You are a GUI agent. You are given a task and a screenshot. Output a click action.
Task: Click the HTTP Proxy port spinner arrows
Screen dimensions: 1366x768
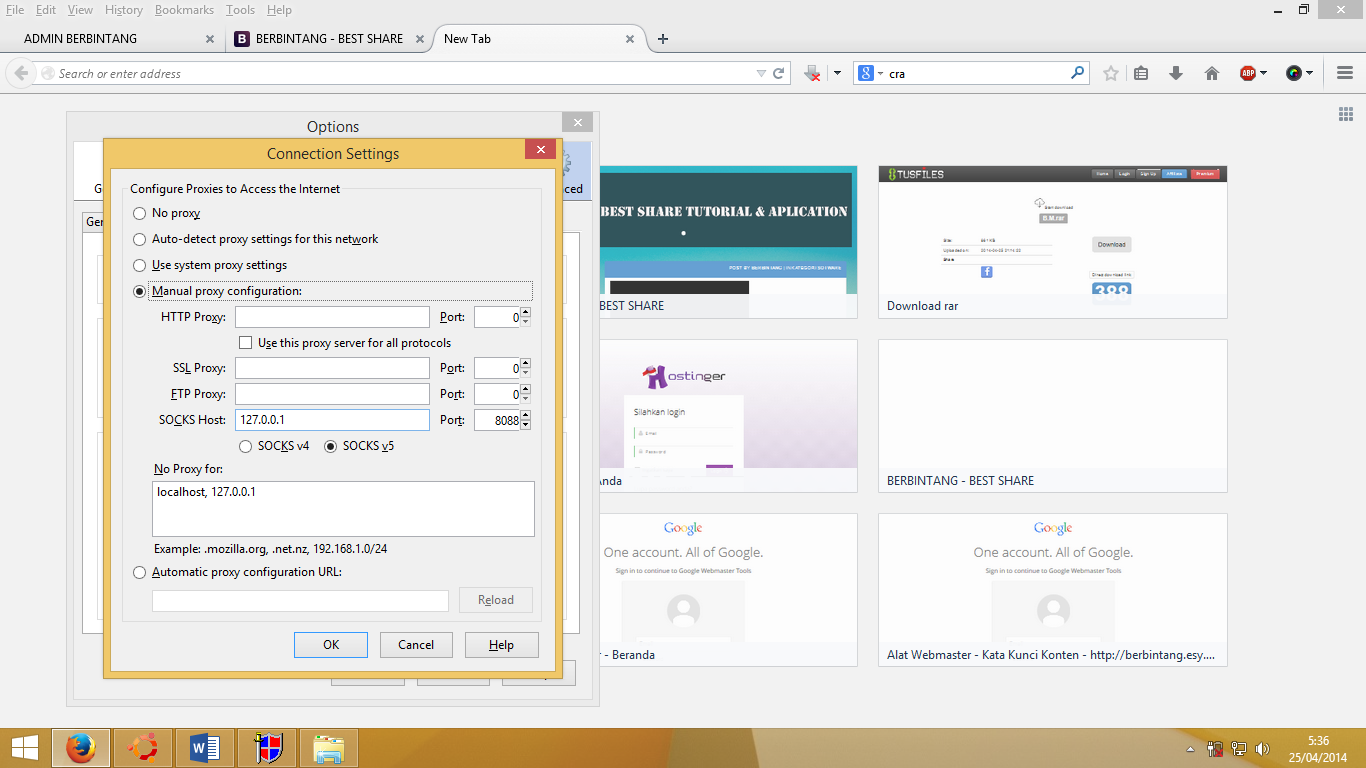(525, 317)
